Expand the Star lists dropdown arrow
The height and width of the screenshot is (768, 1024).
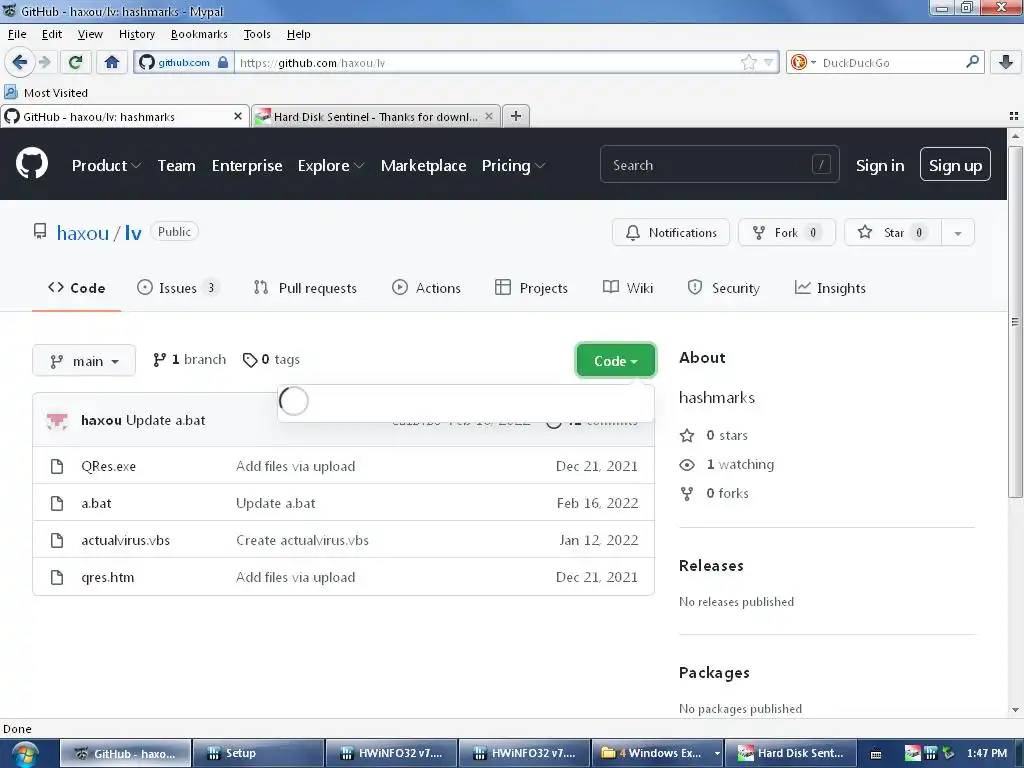(x=957, y=233)
